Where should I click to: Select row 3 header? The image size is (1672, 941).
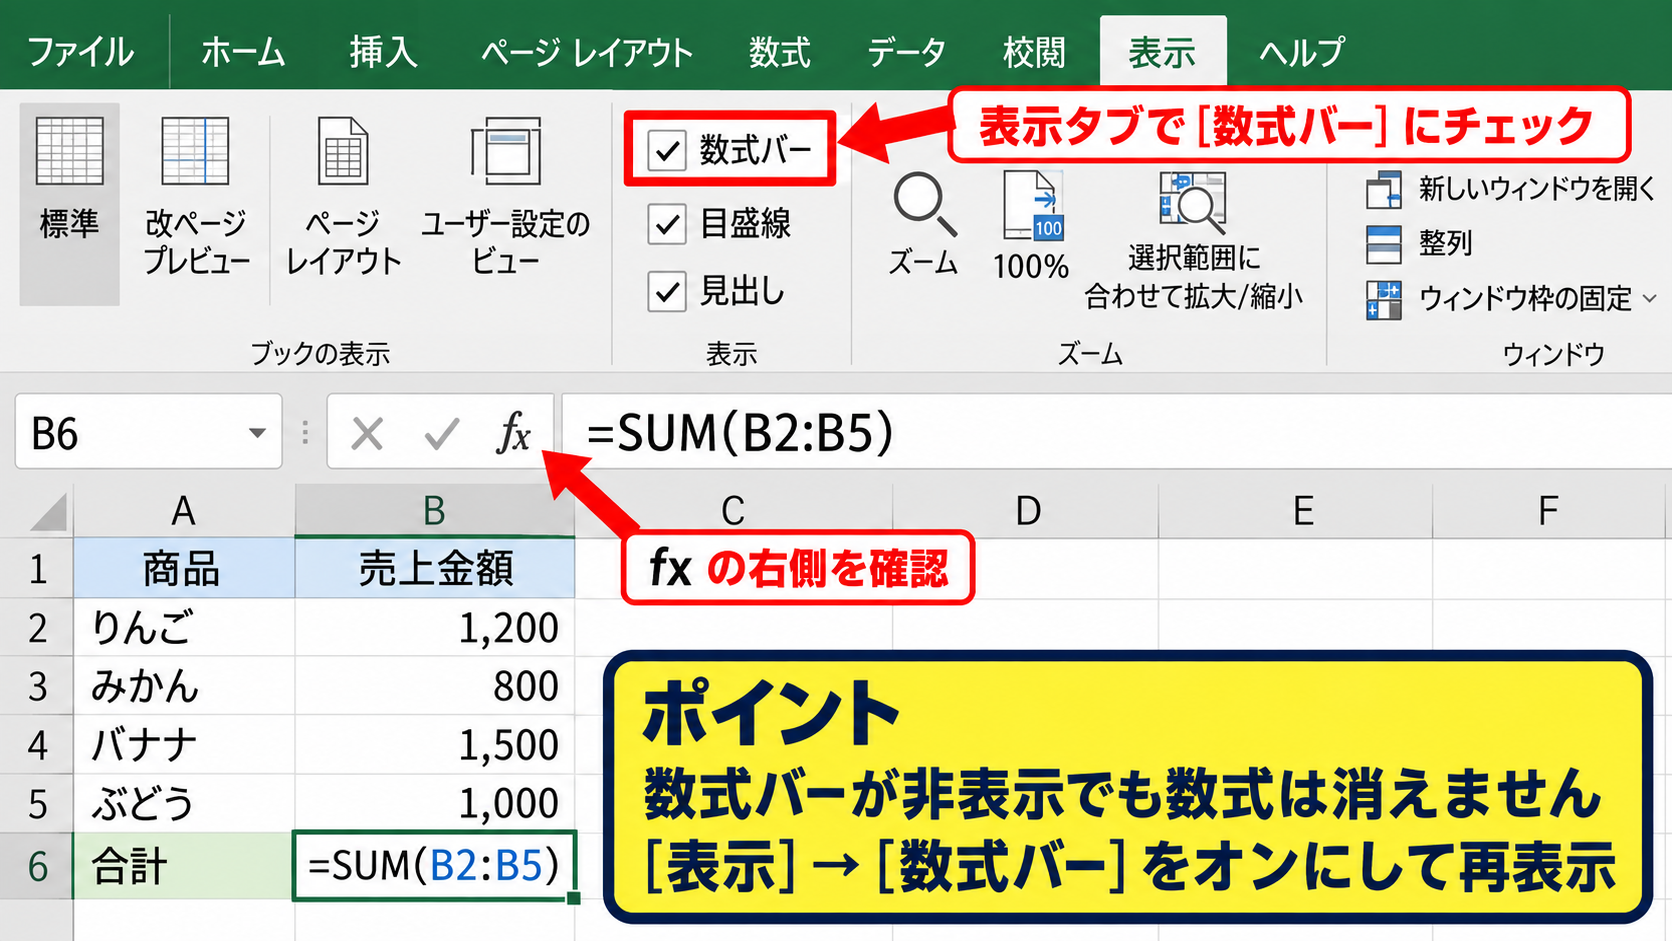tap(37, 686)
